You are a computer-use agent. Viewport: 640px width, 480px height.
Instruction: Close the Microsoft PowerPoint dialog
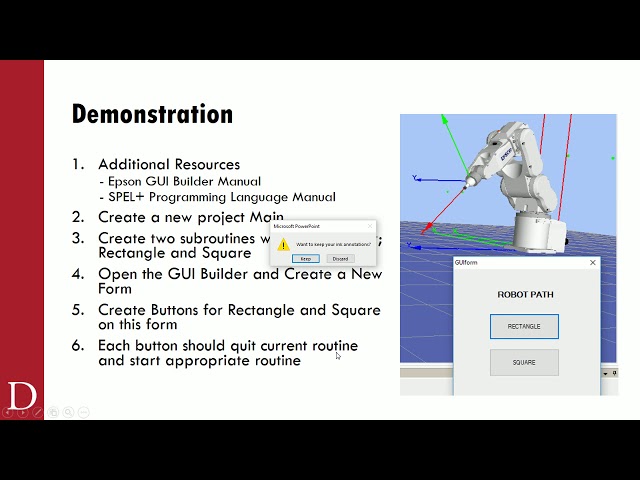[x=370, y=226]
